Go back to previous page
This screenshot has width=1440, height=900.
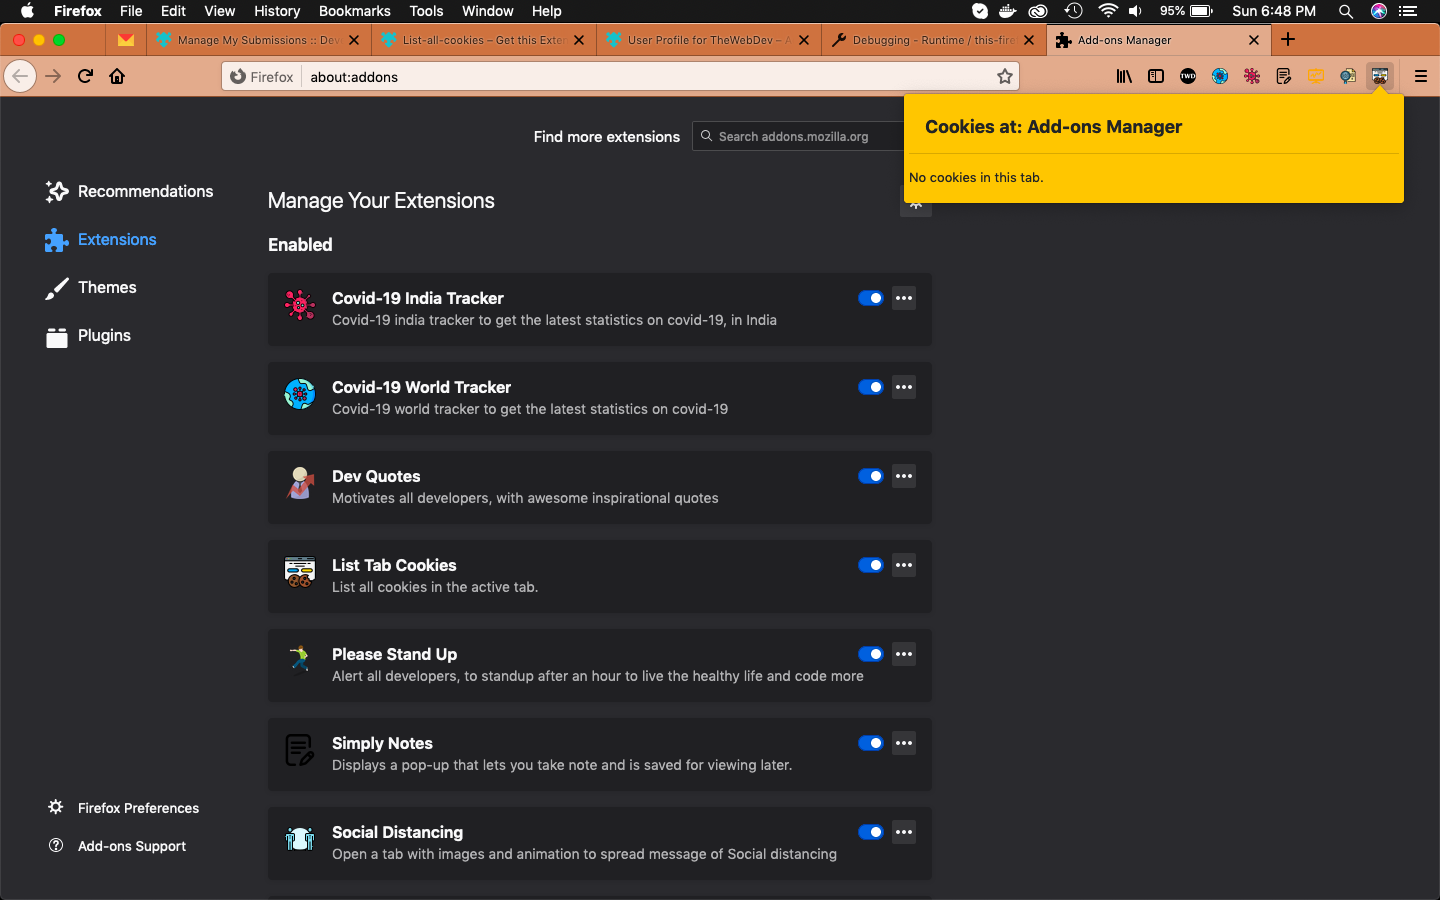pos(20,76)
